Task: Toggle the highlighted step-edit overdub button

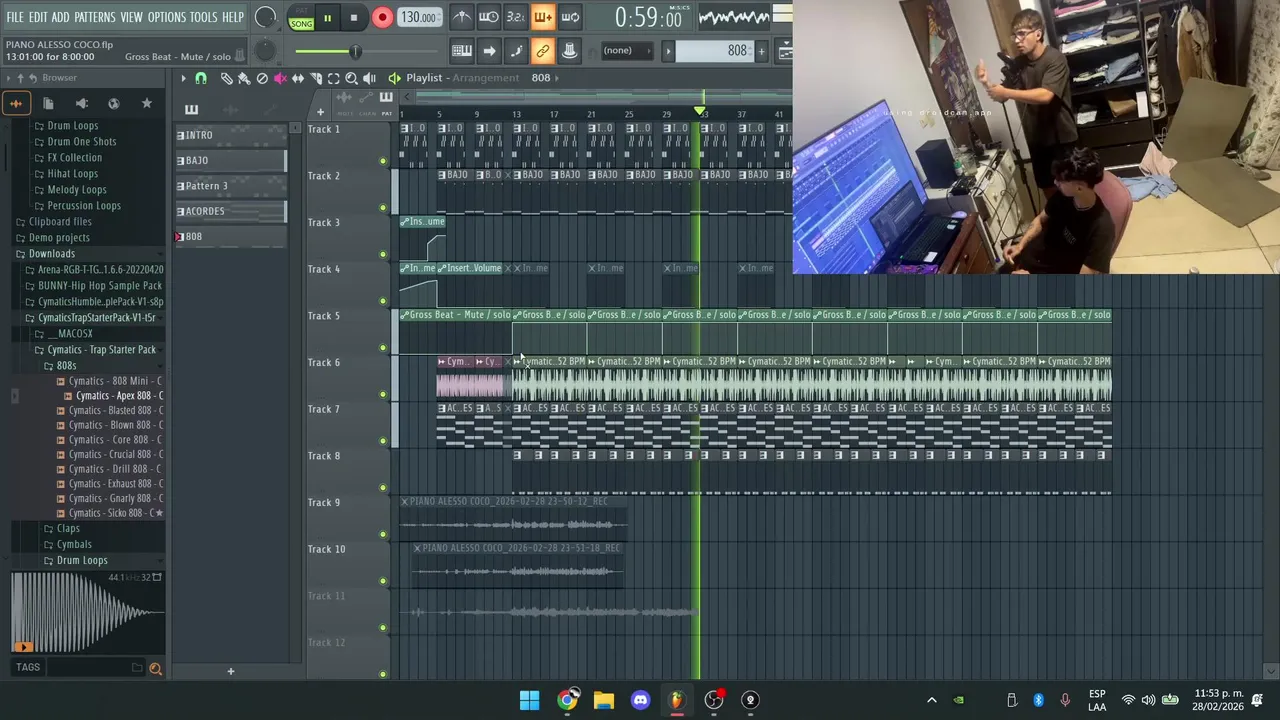Action: pyautogui.click(x=542, y=17)
